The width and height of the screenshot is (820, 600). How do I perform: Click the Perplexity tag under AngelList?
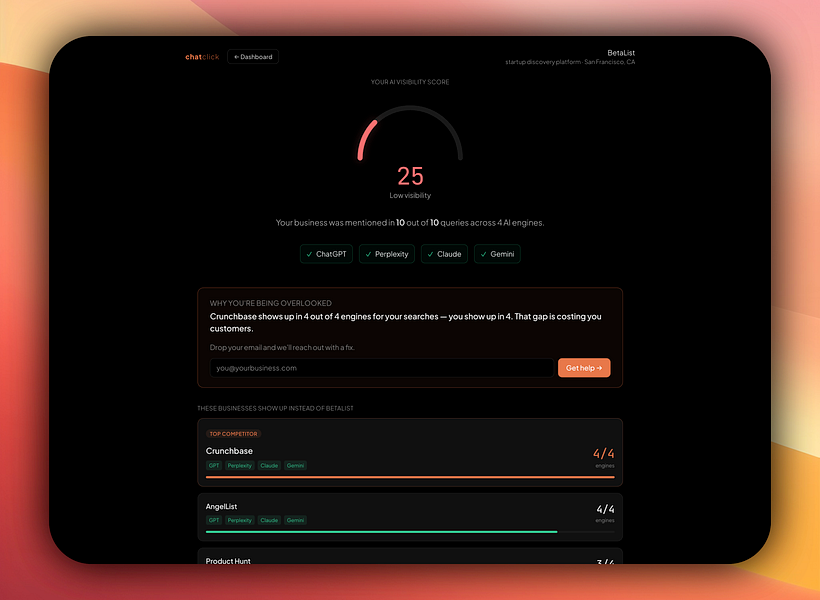point(240,520)
